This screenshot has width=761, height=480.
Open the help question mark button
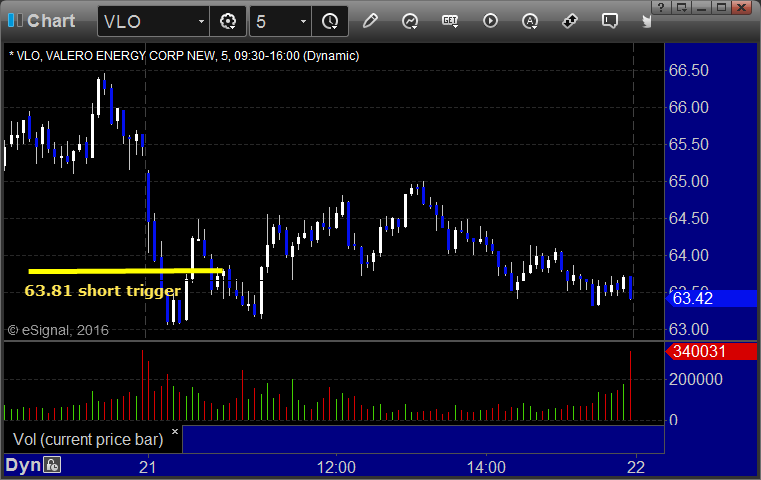pyautogui.click(x=661, y=7)
